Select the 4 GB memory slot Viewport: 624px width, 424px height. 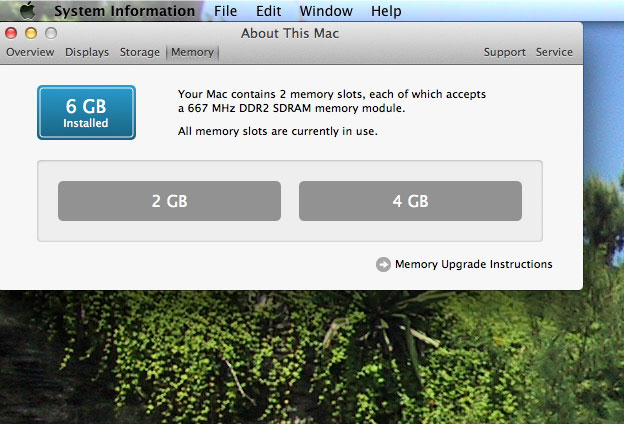pos(410,201)
